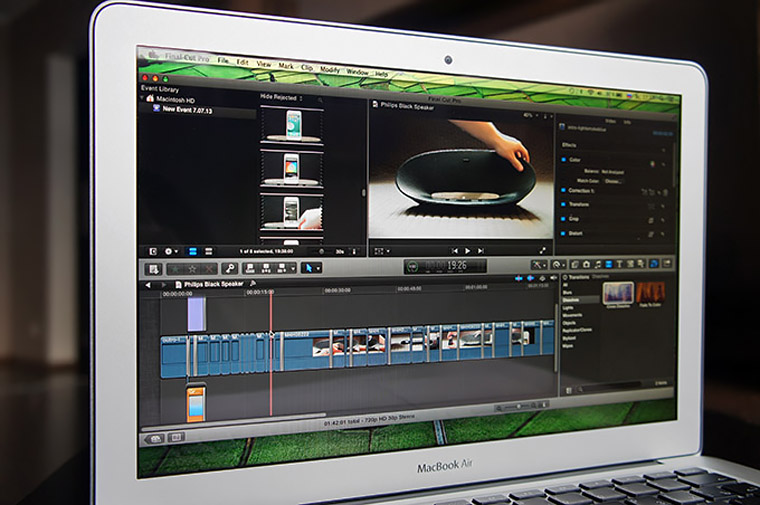Open the Apple menu

(153, 55)
